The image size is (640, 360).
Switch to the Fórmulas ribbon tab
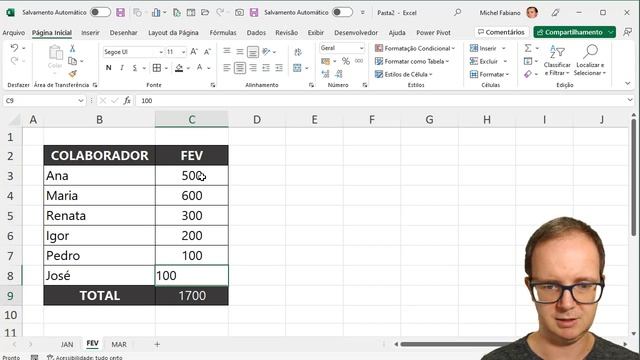point(223,33)
